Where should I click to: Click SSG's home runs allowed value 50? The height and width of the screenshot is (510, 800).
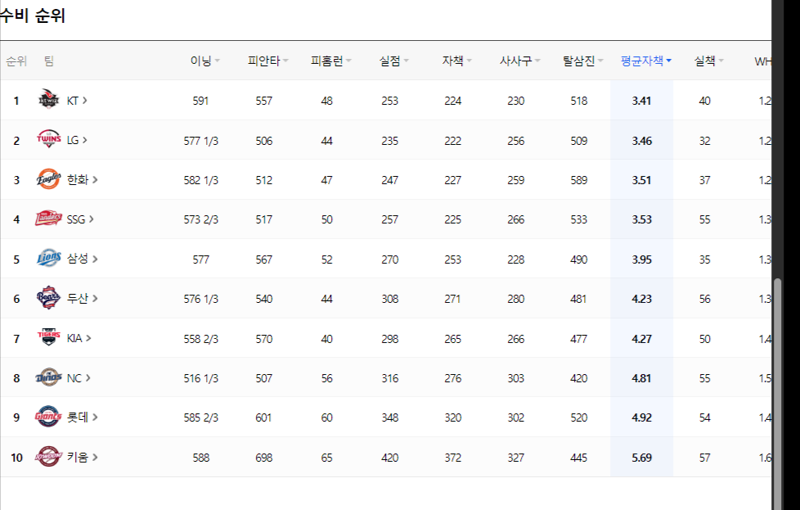pos(327,220)
